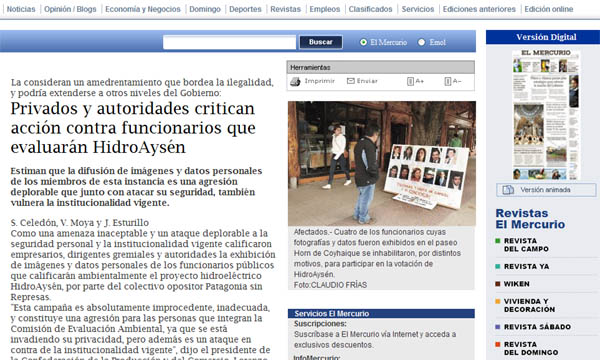The width and height of the screenshot is (600, 360).
Task: Click the article photo of the Coyhaique street
Action: click(x=382, y=163)
